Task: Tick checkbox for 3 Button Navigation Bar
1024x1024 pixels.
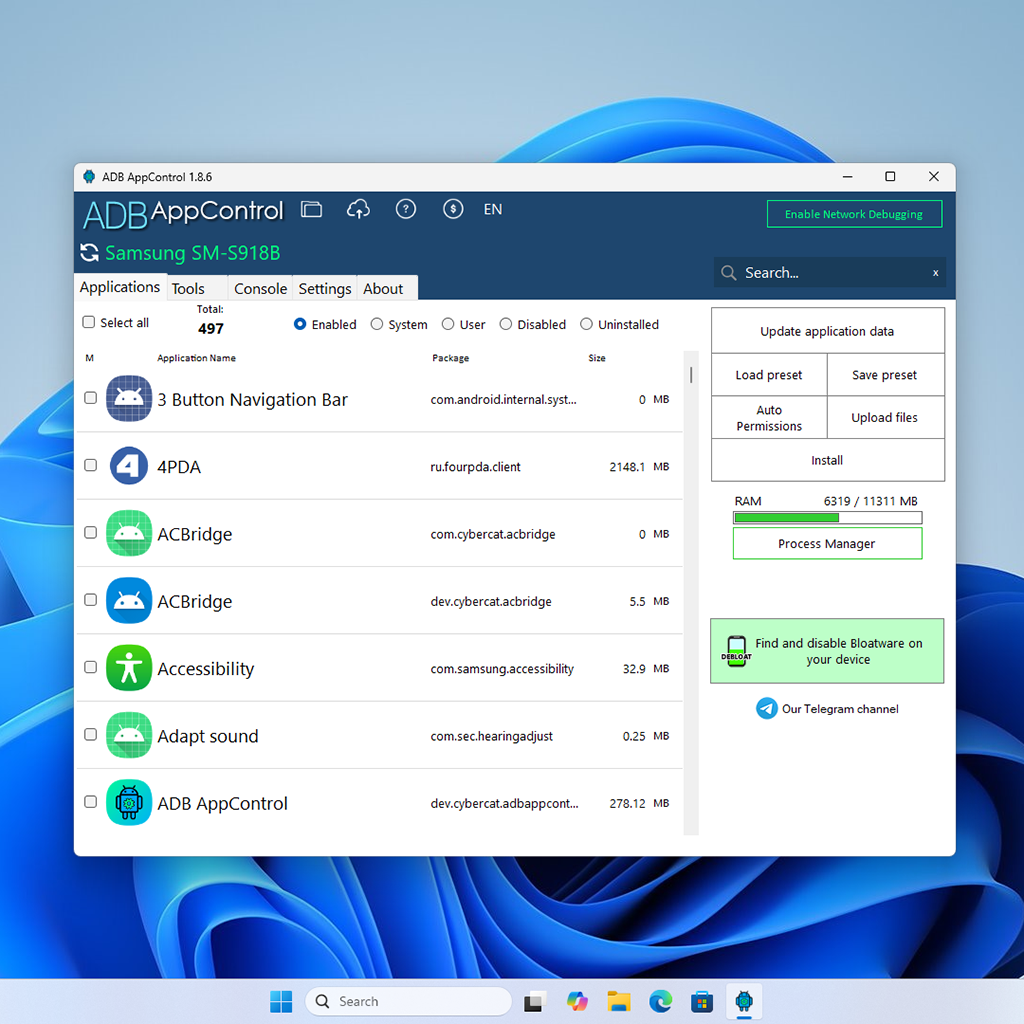Action: coord(91,398)
